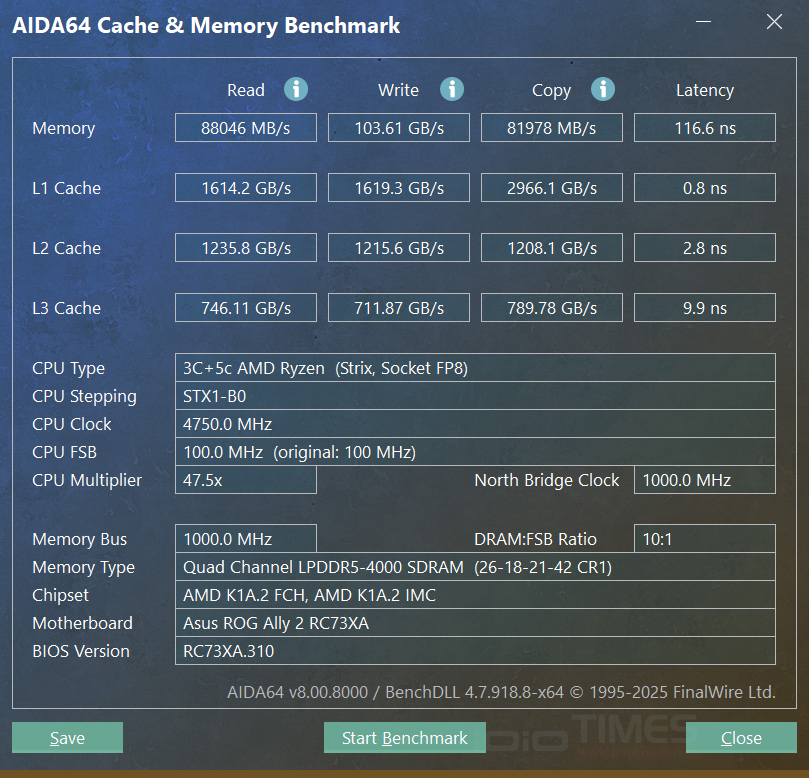Click the CPU Stepping field STX1-B0
Screen dimensions: 809x778
475,396
